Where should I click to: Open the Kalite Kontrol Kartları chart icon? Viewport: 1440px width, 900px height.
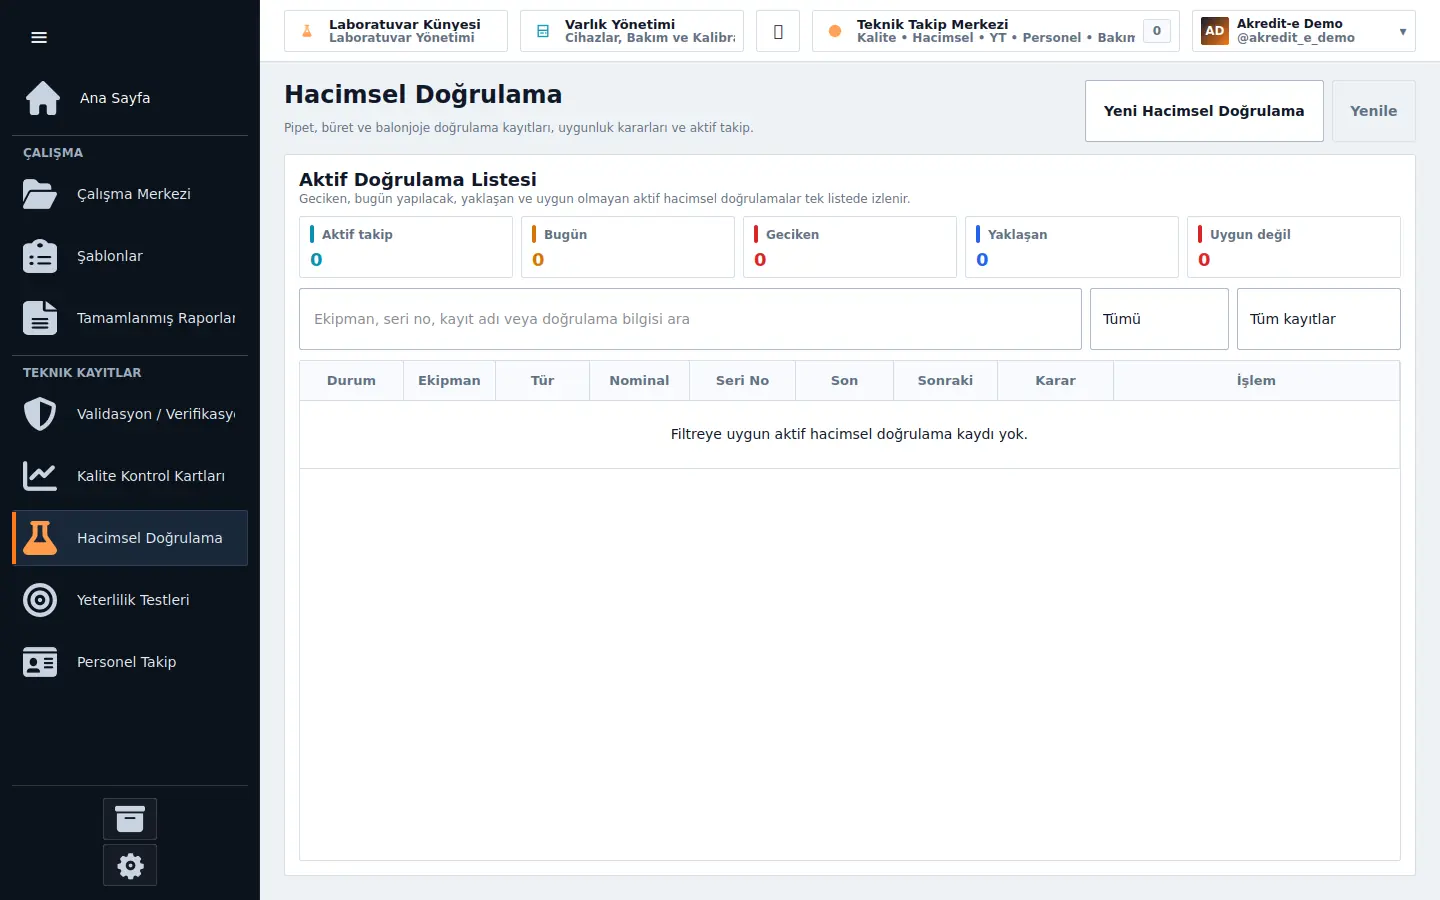coord(40,476)
